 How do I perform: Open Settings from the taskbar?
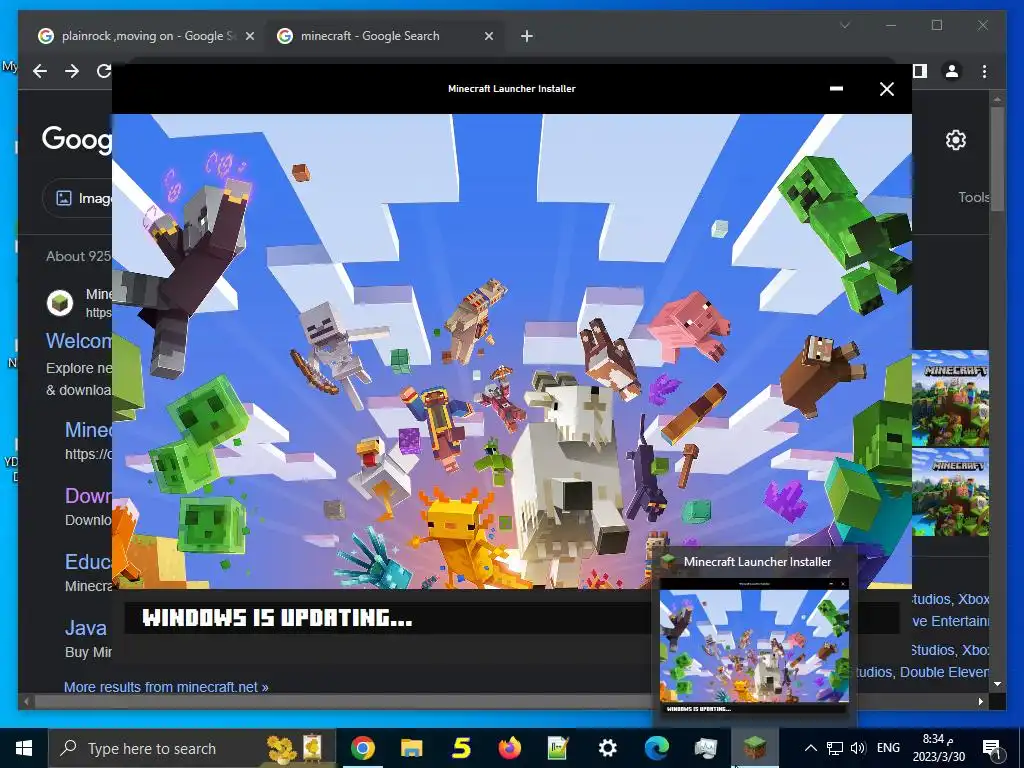(x=607, y=748)
